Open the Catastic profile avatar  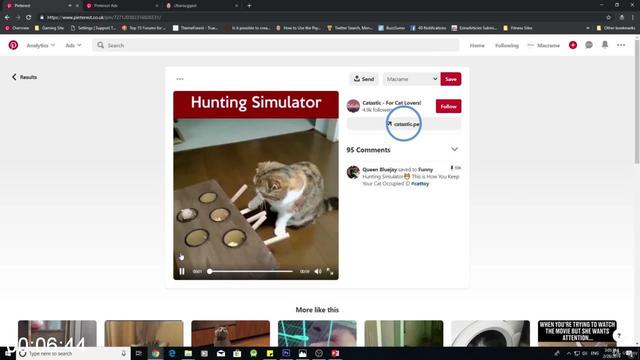pos(353,106)
